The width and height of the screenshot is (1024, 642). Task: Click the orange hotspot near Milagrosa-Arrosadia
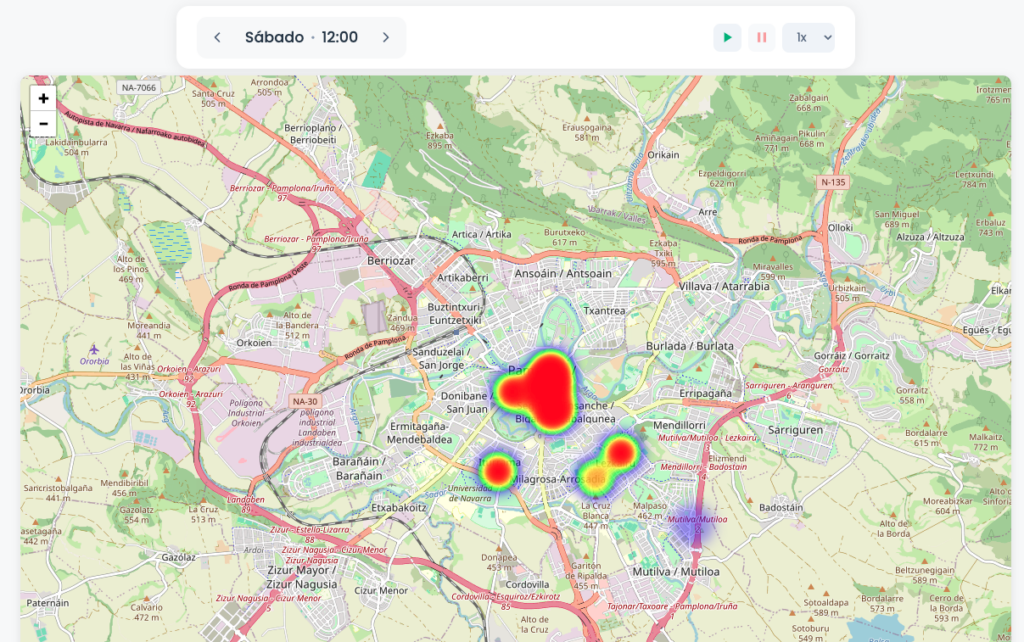point(597,476)
